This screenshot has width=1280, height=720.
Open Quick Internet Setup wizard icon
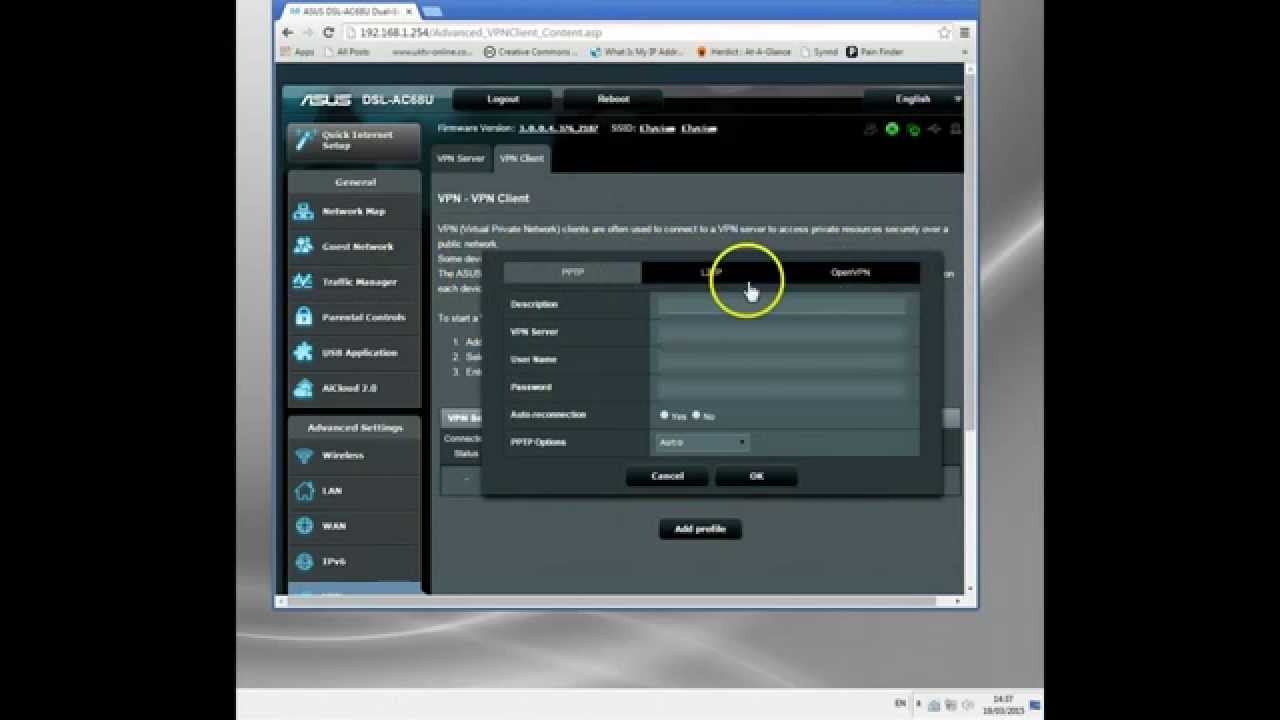tap(303, 141)
